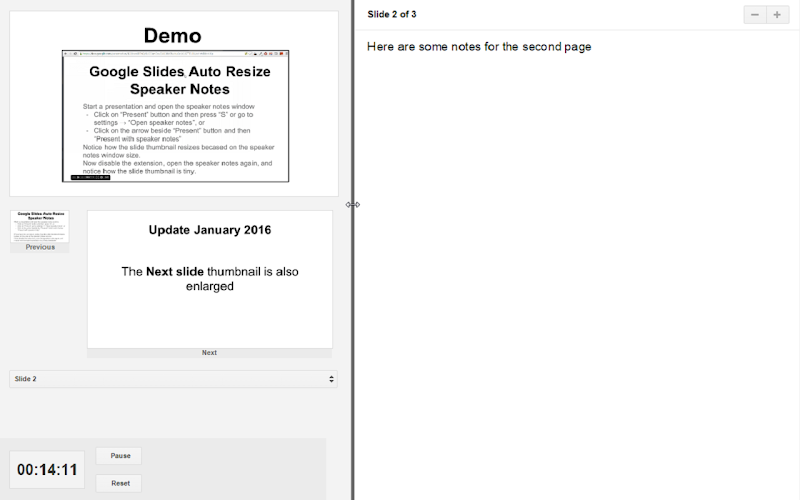Open the Slide 2 selector dropdown

coord(173,379)
